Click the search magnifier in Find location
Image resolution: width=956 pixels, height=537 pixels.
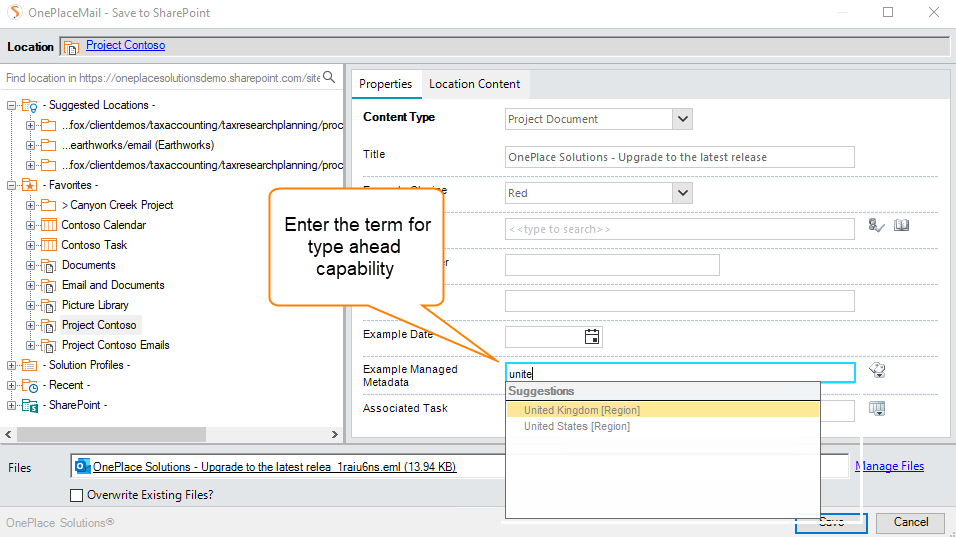pyautogui.click(x=329, y=77)
